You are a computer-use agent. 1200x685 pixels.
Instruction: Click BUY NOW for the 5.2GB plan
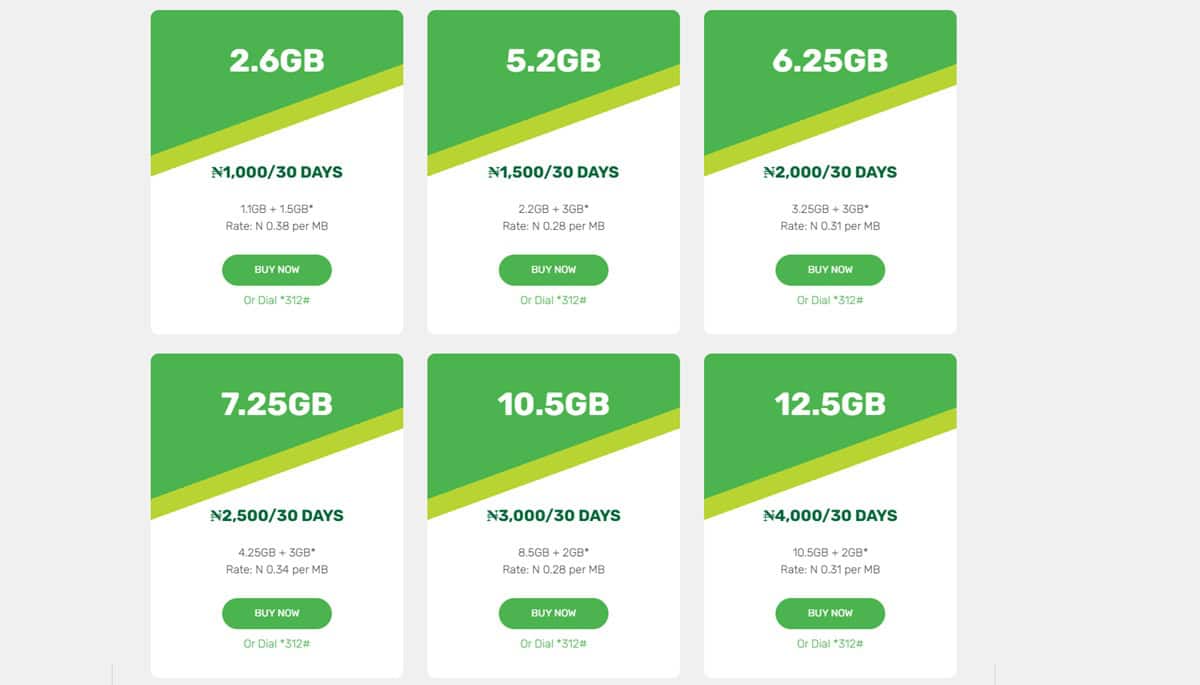click(553, 270)
